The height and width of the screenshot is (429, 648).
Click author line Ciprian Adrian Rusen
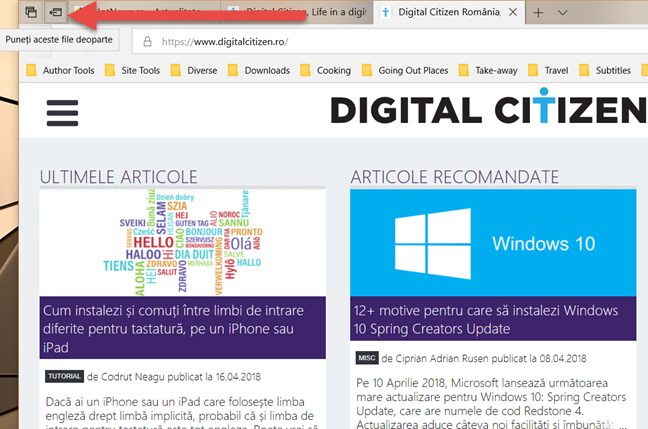pyautogui.click(x=484, y=358)
